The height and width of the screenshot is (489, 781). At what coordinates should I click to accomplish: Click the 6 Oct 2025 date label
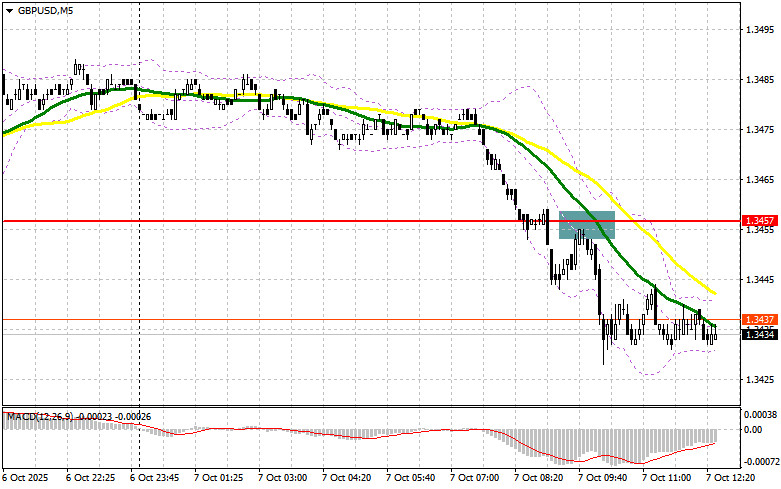click(x=25, y=478)
